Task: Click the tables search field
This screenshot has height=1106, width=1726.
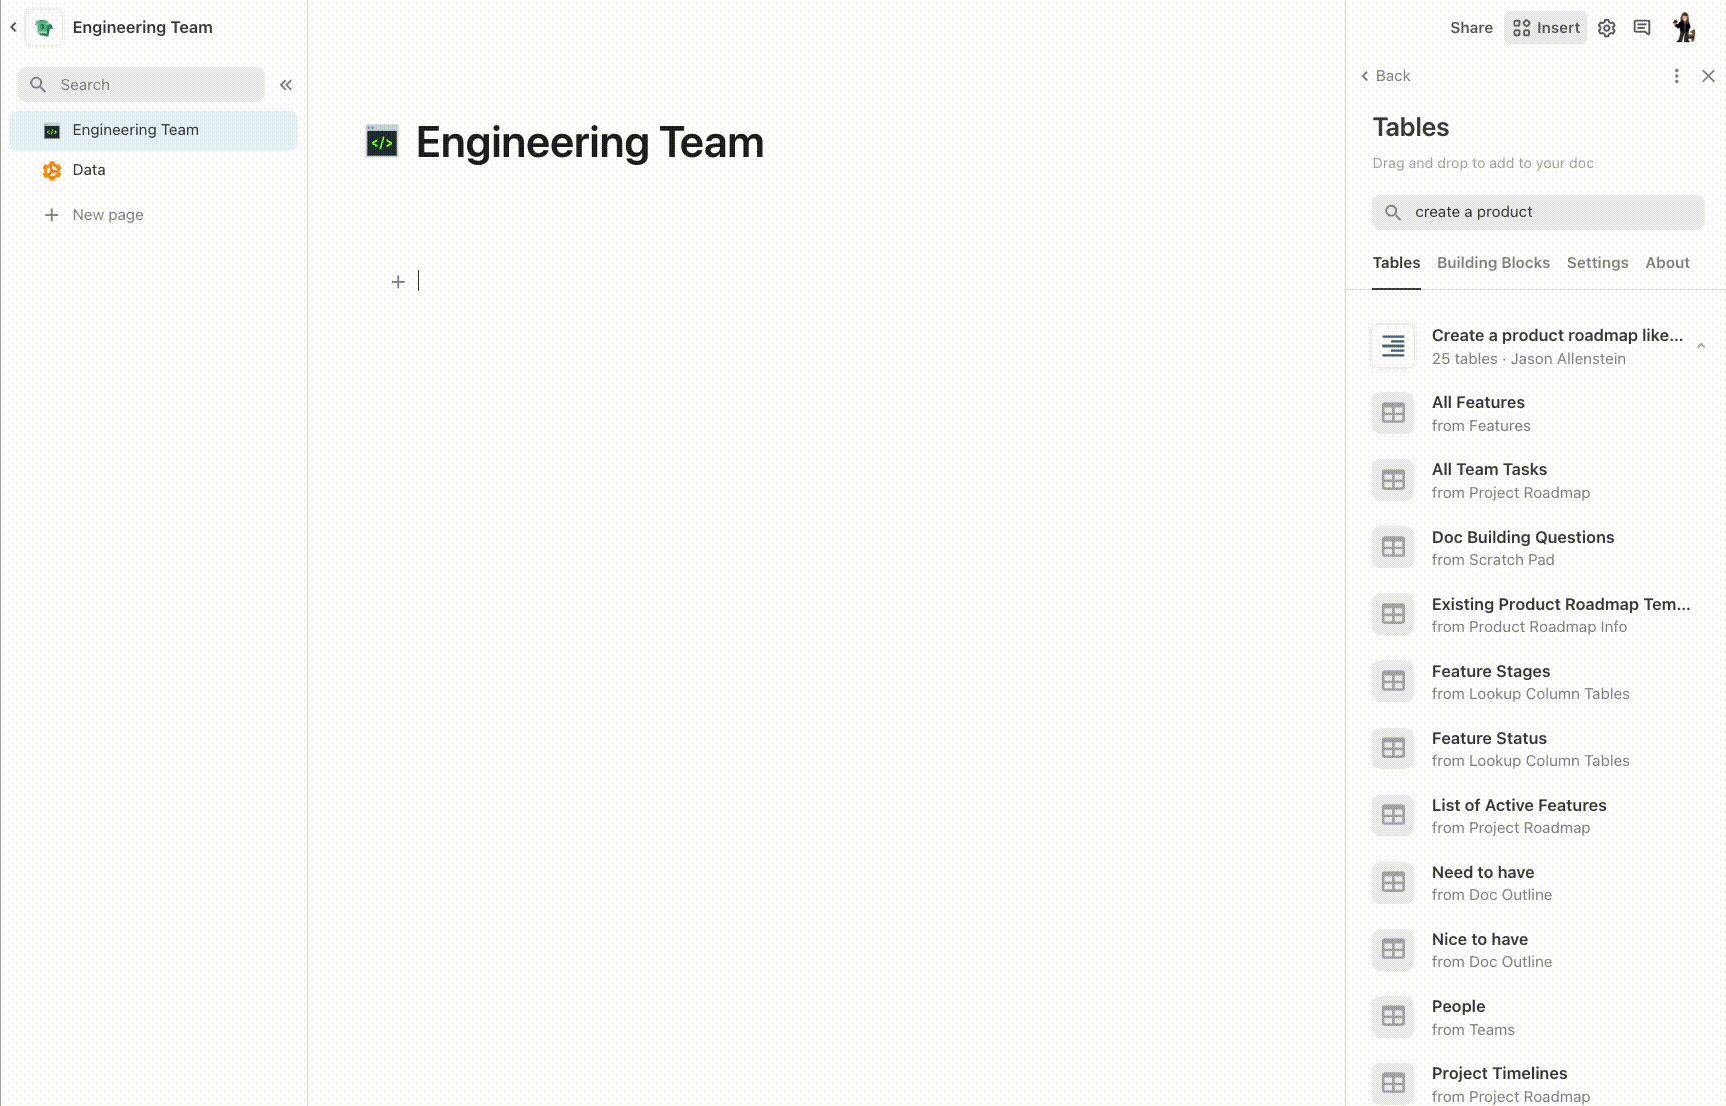Action: 1538,212
